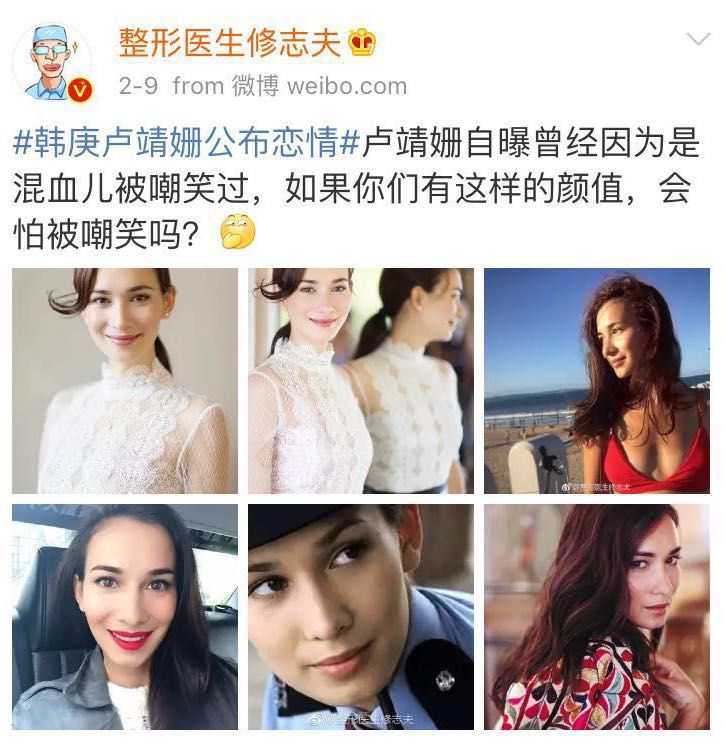Screen dimensions: 726x743
Task: Open the photo with mirror reflection
Action: pyautogui.click(x=361, y=381)
